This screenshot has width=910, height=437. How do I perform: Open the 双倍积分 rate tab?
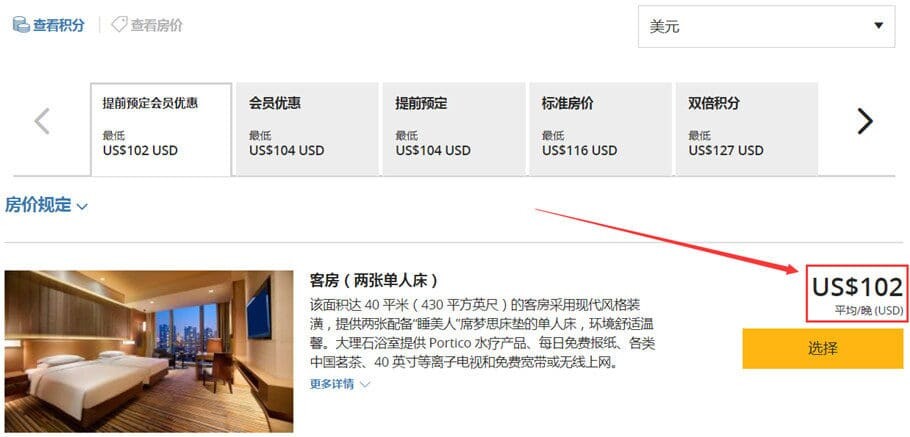747,129
